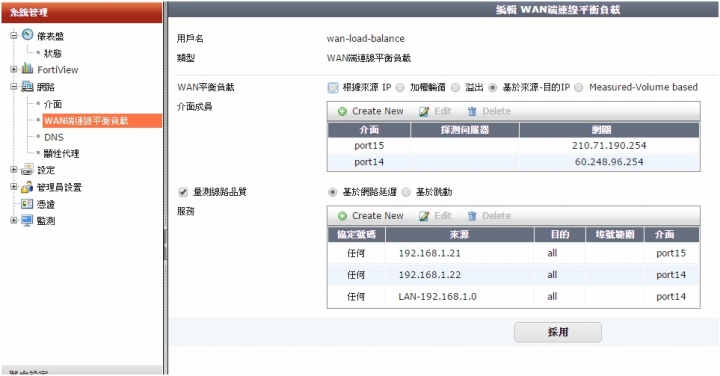Open 介面 under network
The width and height of the screenshot is (720, 376).
tap(53, 104)
